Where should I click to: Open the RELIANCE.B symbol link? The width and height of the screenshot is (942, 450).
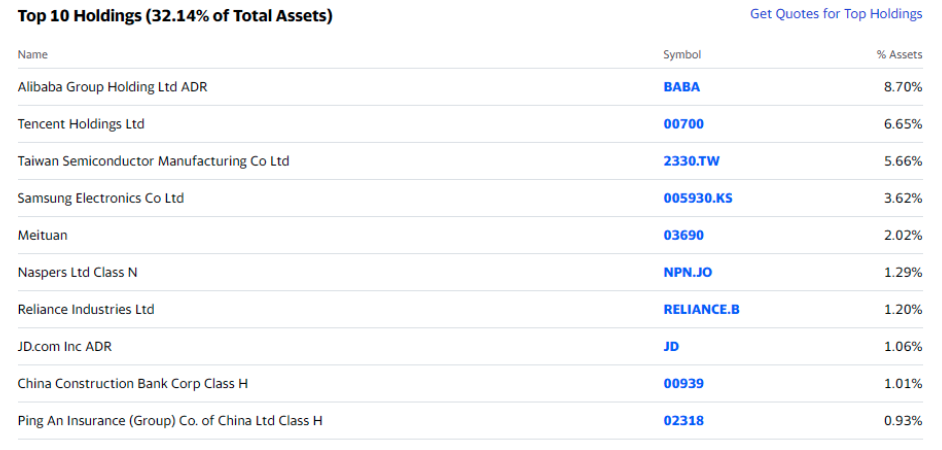(x=701, y=309)
